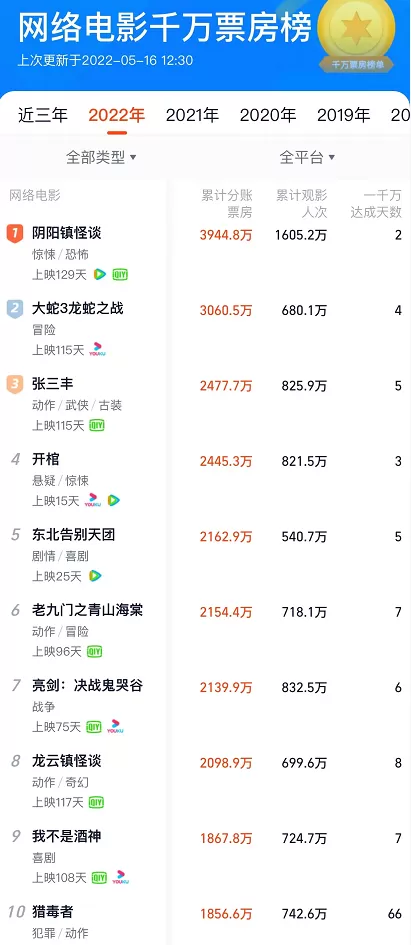This screenshot has width=411, height=945.
Task: Expand the 全平台 platform filter
Action: click(307, 158)
